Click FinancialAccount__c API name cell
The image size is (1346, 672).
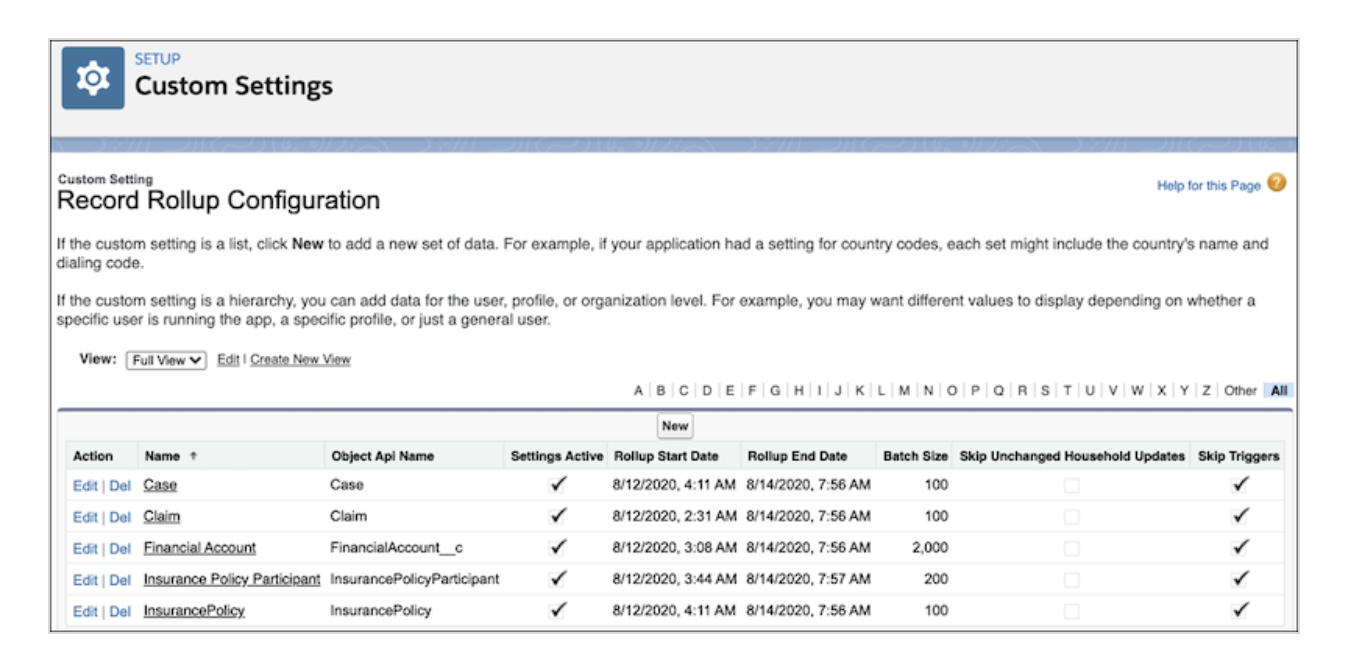coord(397,547)
